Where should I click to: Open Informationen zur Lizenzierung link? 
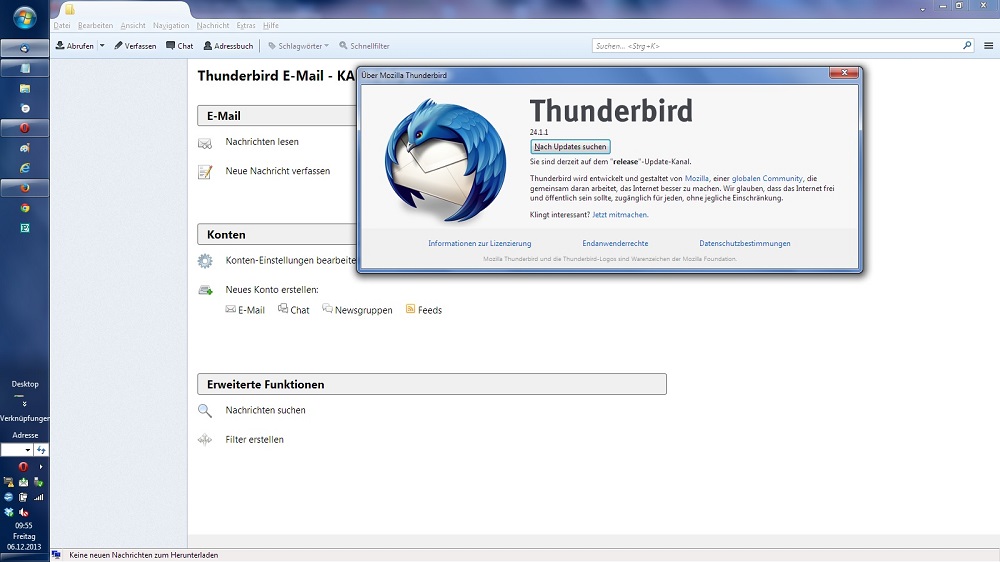480,243
